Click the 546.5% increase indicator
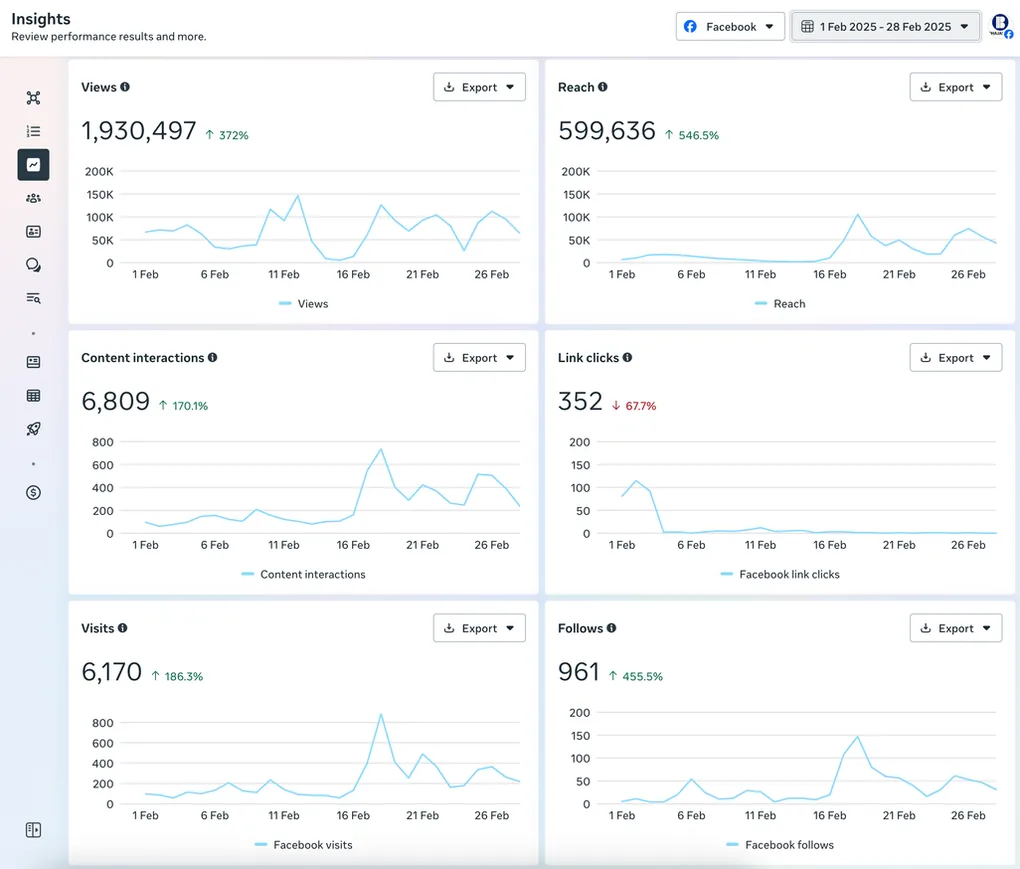Screen dimensions: 1020x869 click(691, 135)
